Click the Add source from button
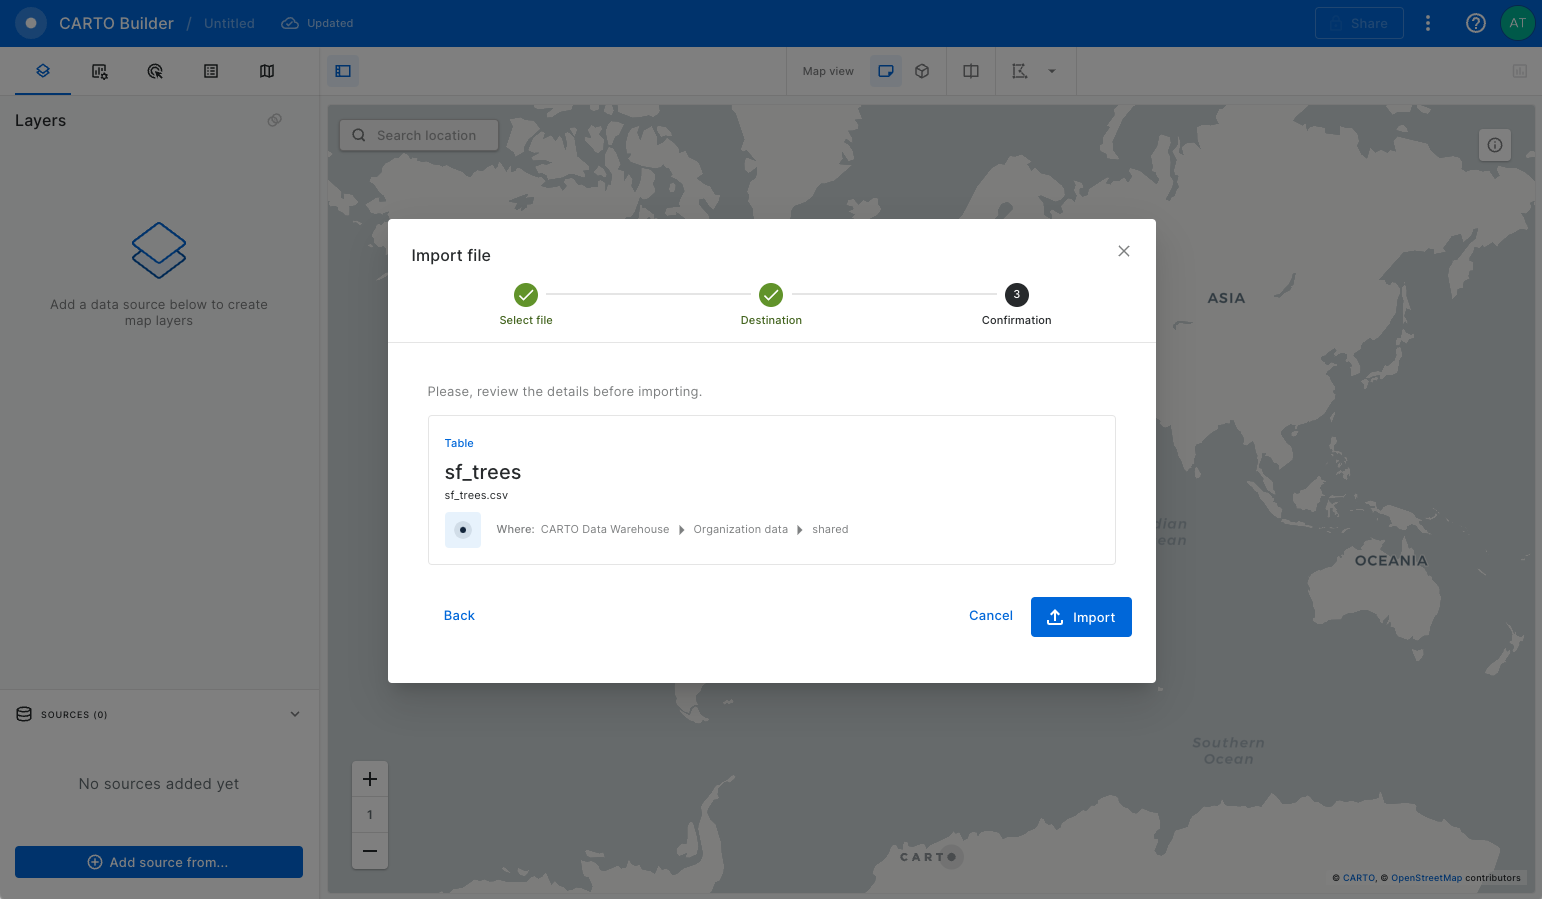This screenshot has height=899, width=1542. coord(159,862)
